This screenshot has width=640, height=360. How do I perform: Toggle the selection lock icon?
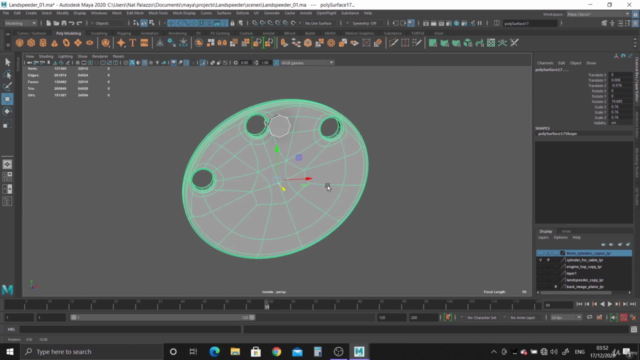tap(233, 23)
